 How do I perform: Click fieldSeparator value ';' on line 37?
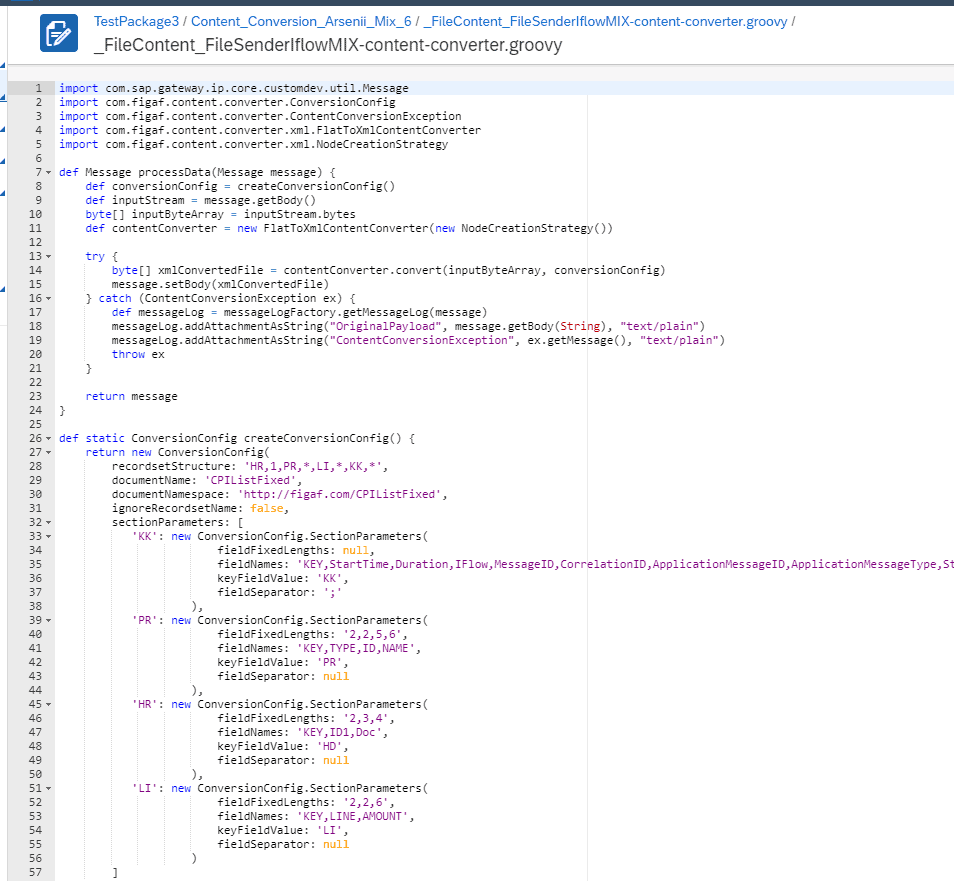pyautogui.click(x=332, y=592)
